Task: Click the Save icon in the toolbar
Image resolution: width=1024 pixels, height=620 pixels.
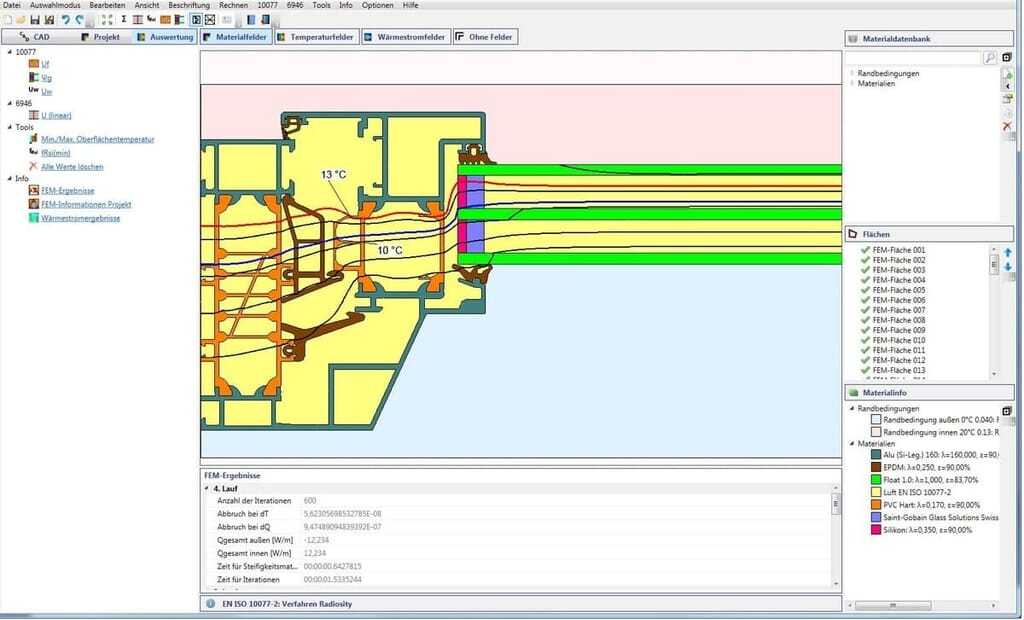Action: click(x=34, y=20)
